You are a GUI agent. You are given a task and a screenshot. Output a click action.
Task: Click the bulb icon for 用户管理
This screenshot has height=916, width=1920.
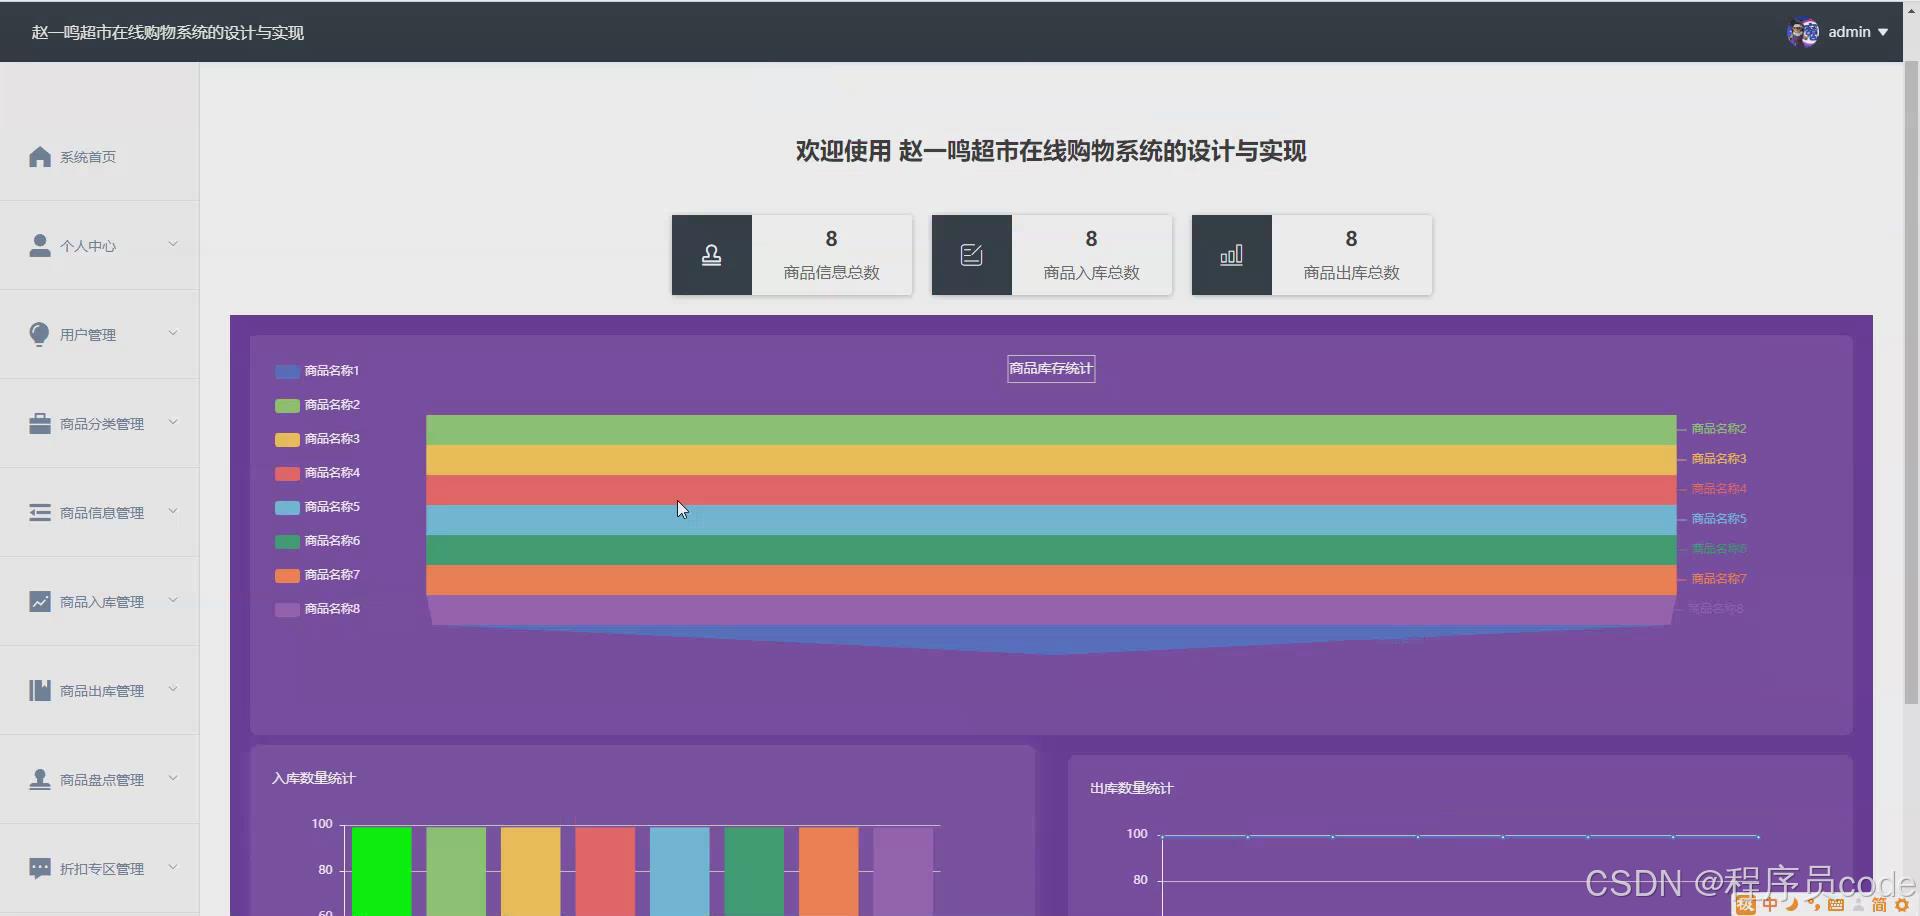pos(39,334)
